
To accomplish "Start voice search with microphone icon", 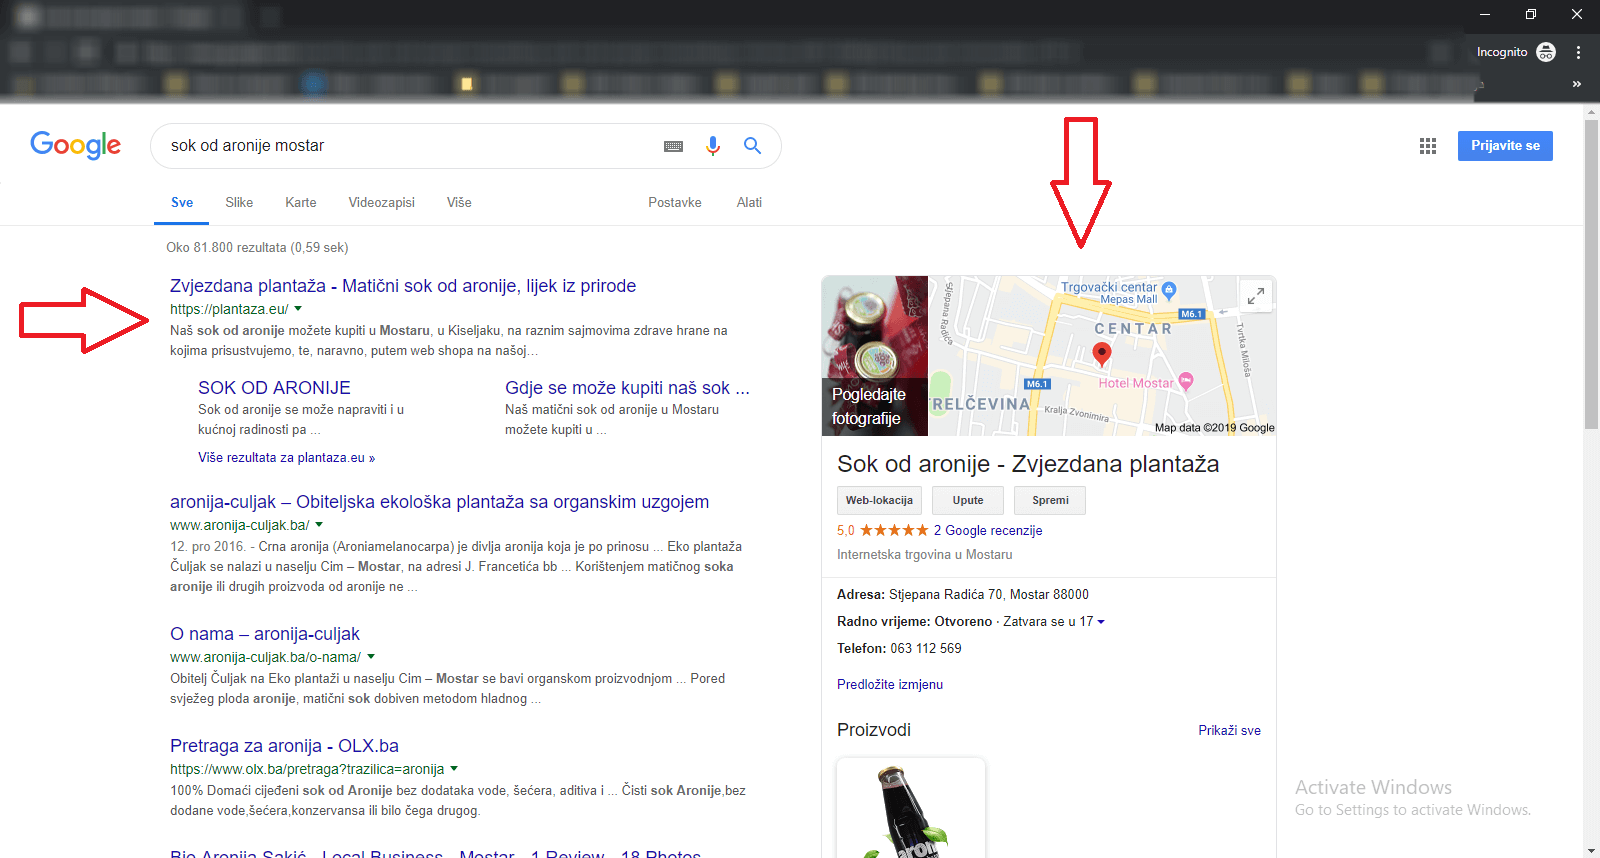I will [713, 146].
